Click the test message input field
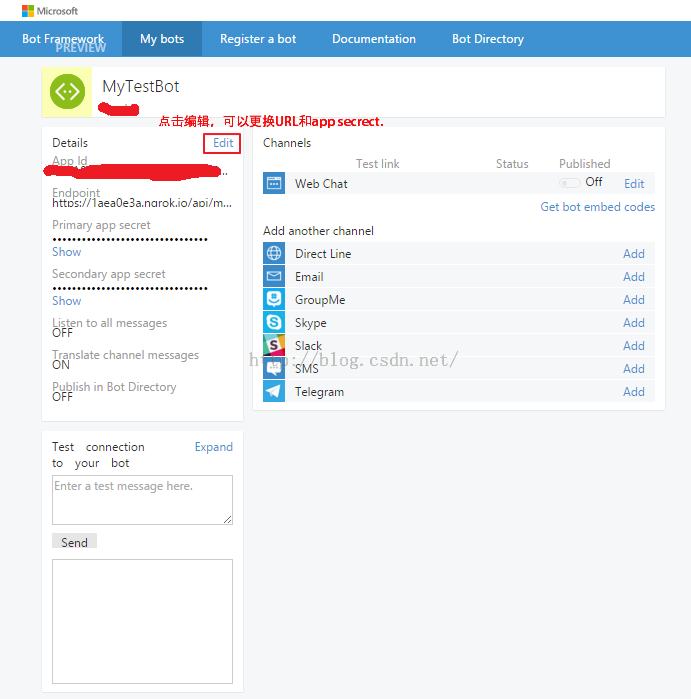The height and width of the screenshot is (699, 691). [142, 500]
